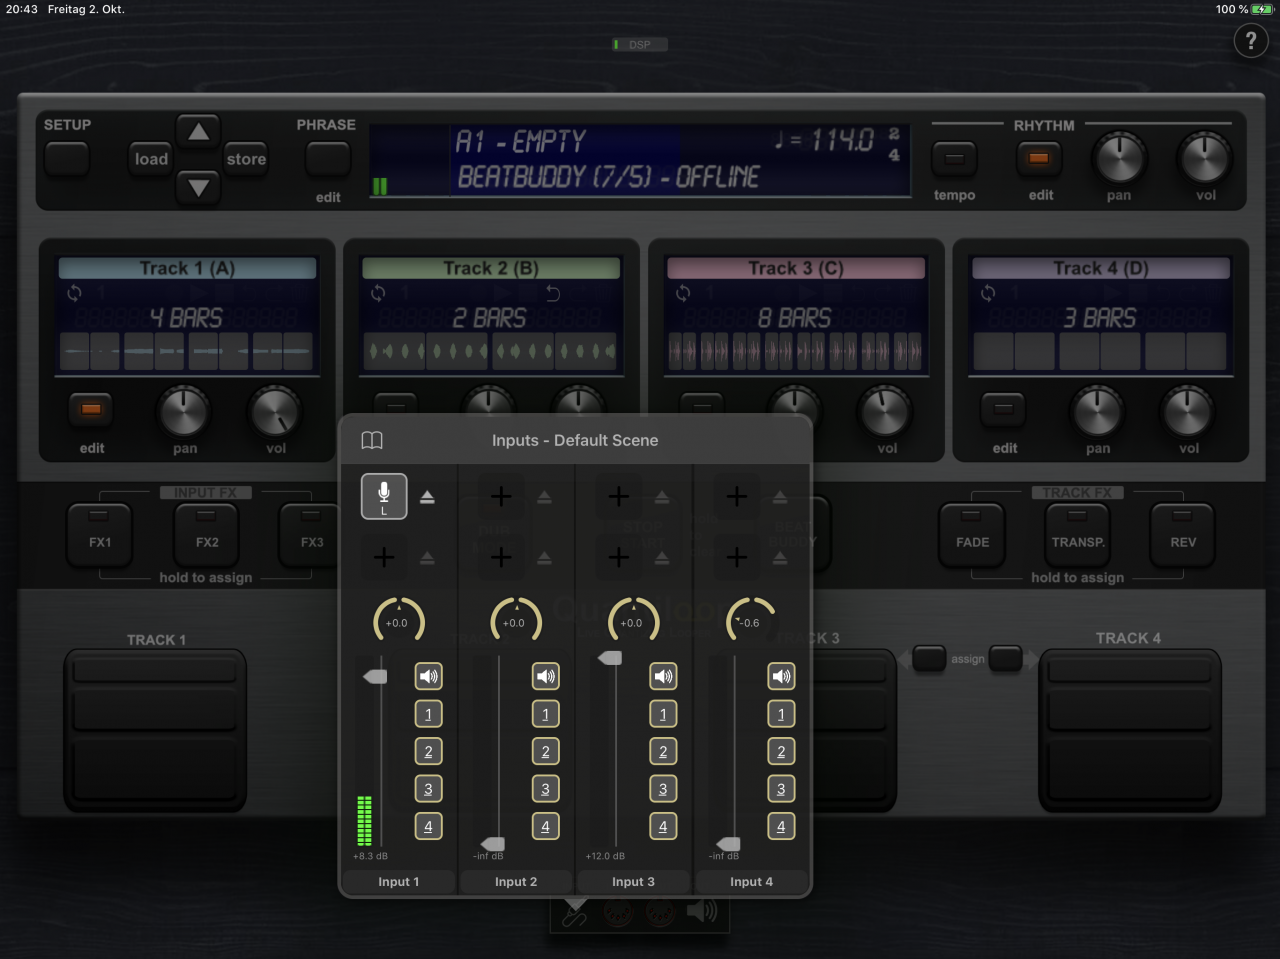Open the help question mark button
This screenshot has height=959, width=1280.
click(x=1251, y=41)
